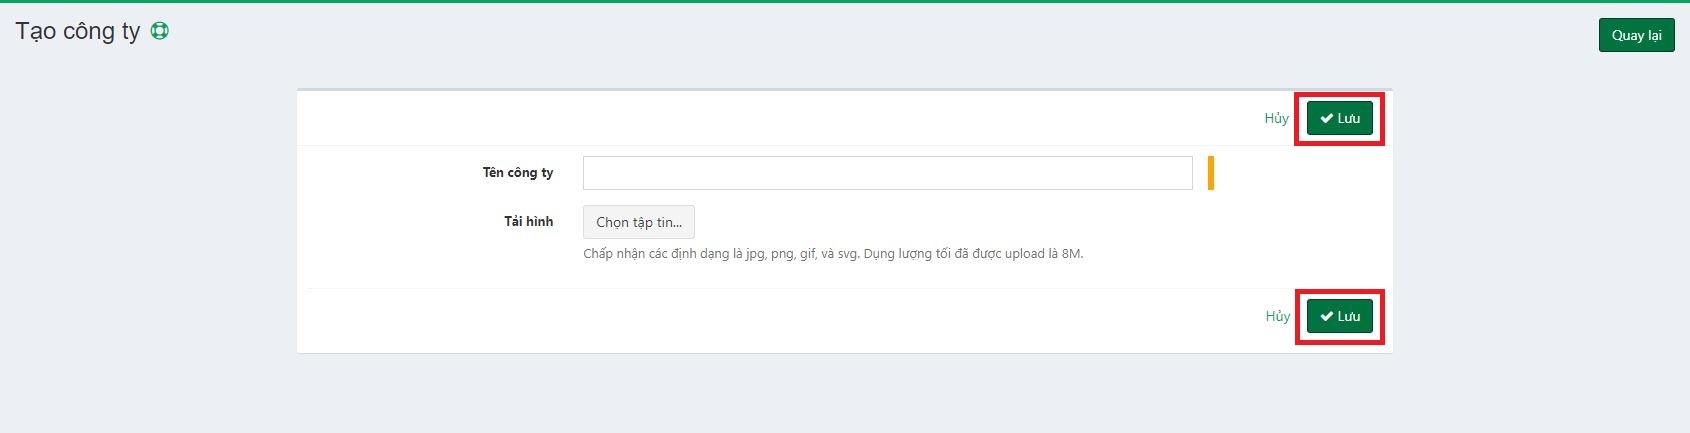Screen dimensions: 1690x433
Task: Click the top Hủy link
Action: [x=1276, y=118]
